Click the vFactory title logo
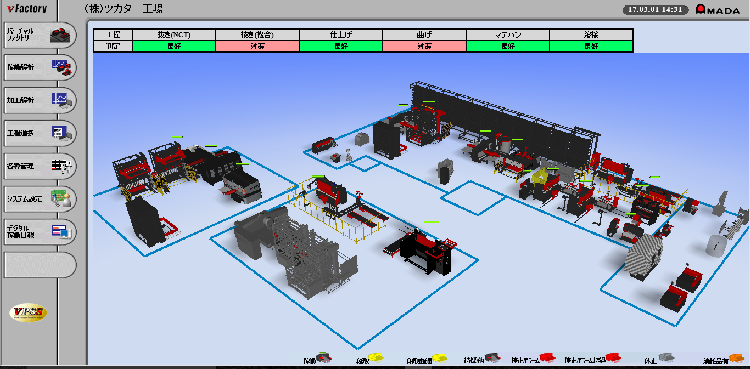Viewport: 750px width, 369px height. [x=27, y=9]
